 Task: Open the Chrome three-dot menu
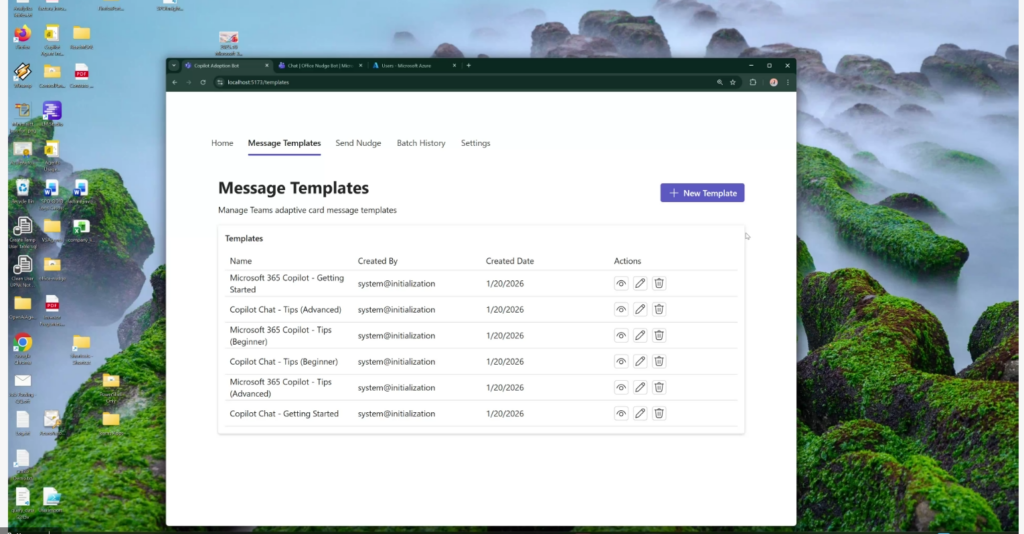click(x=788, y=82)
